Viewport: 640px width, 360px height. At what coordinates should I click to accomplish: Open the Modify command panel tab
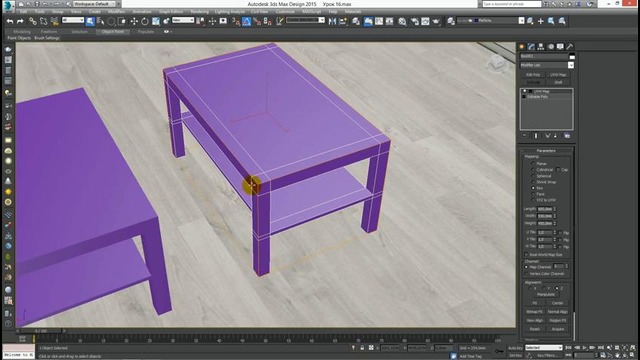pyautogui.click(x=531, y=47)
